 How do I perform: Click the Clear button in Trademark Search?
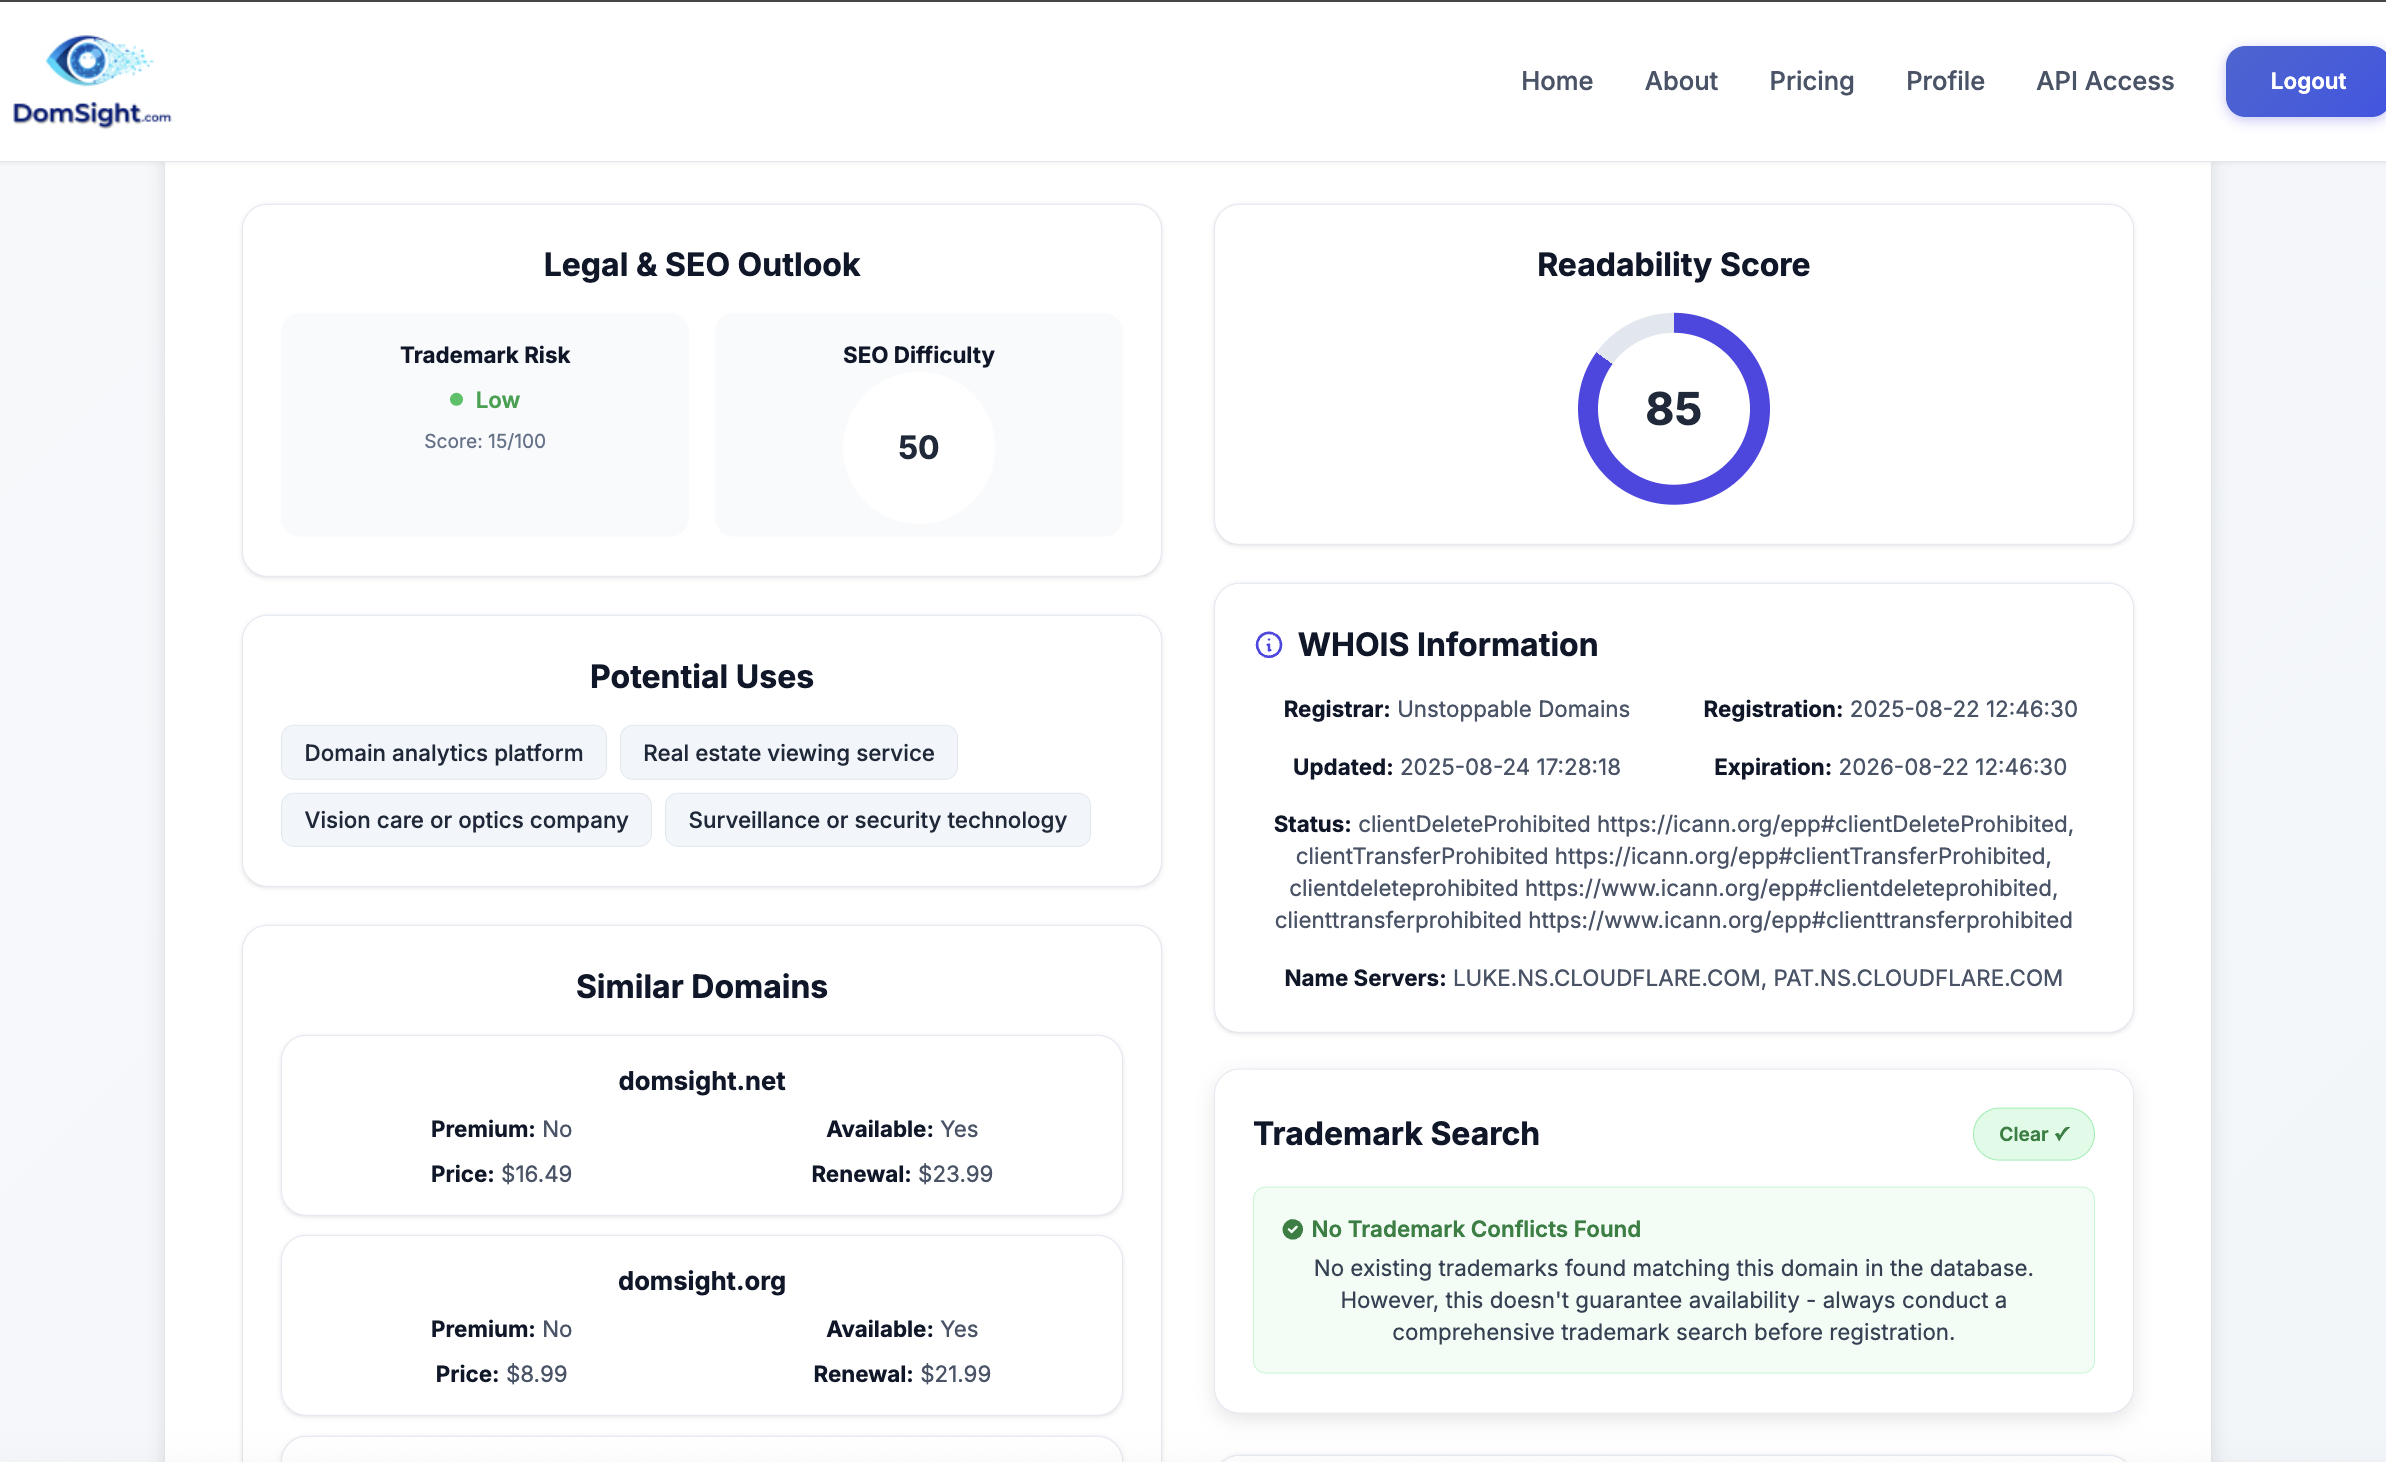(2033, 1134)
